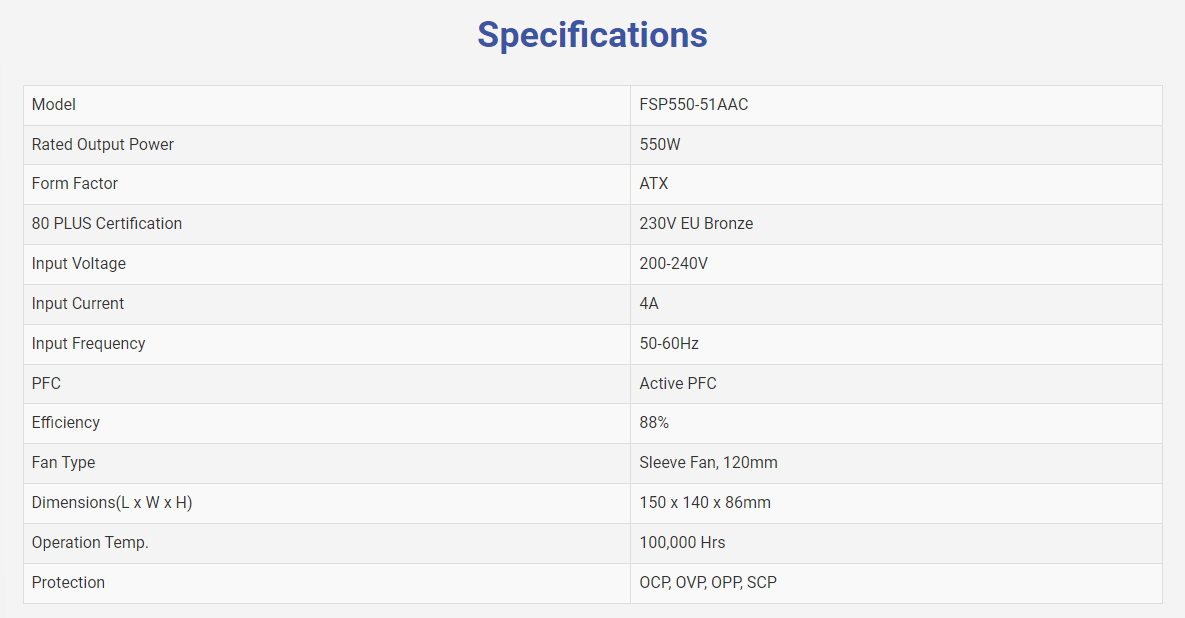
Task: Click the OCP, OVP, OPP, SCP protection value
Action: pos(708,583)
